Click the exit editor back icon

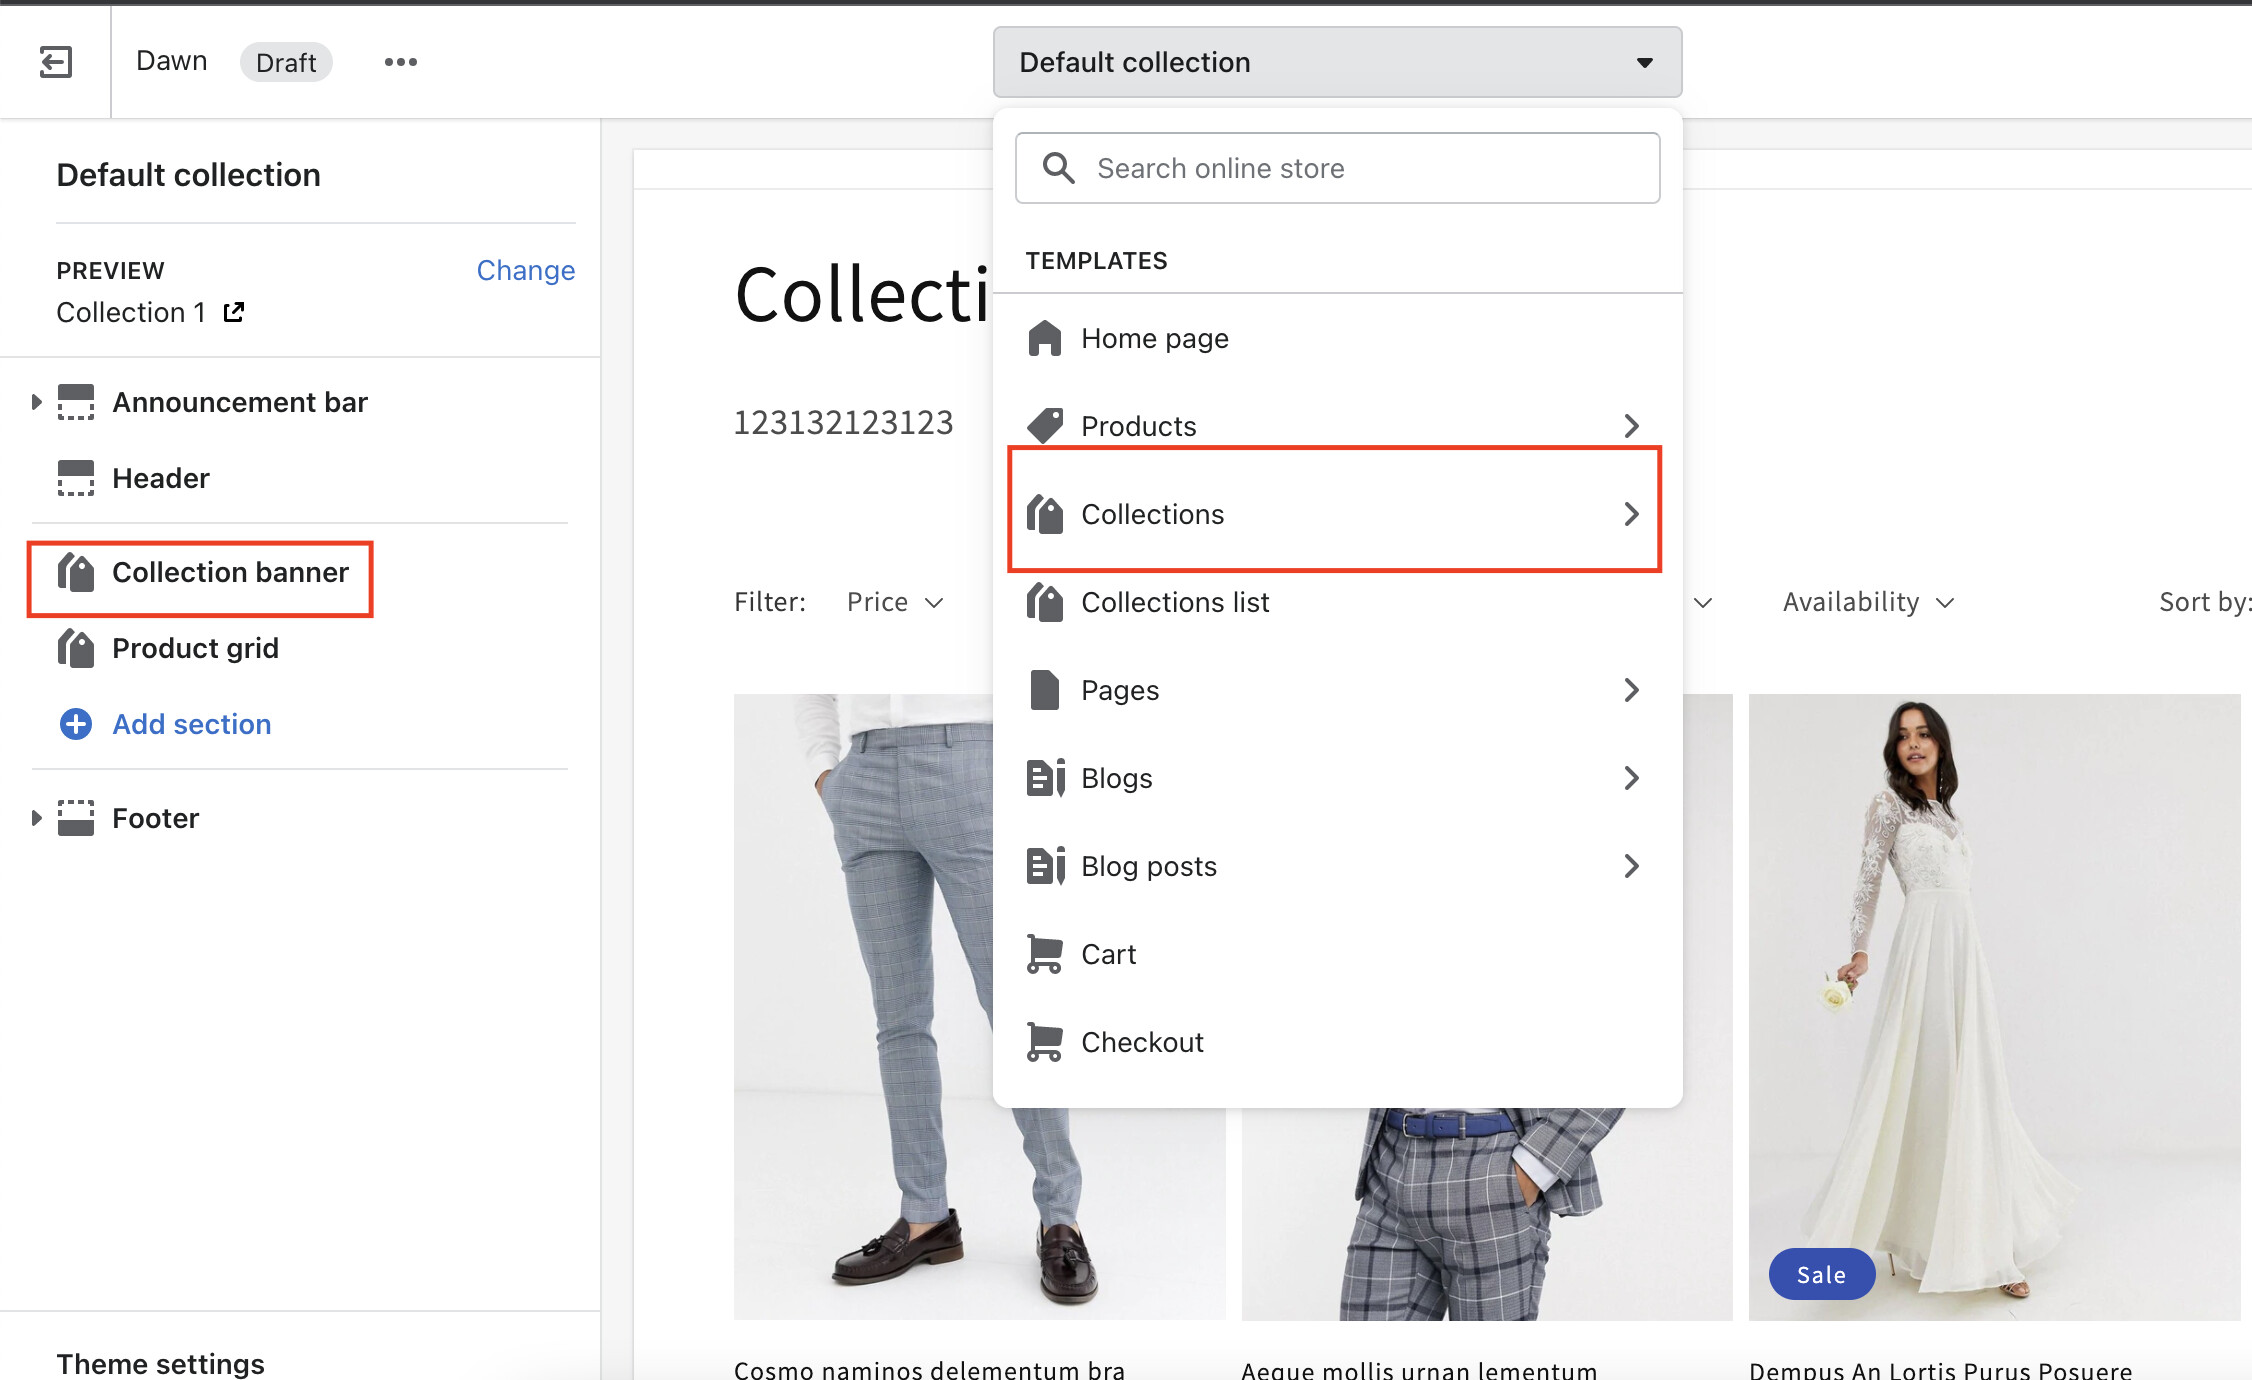click(x=56, y=62)
